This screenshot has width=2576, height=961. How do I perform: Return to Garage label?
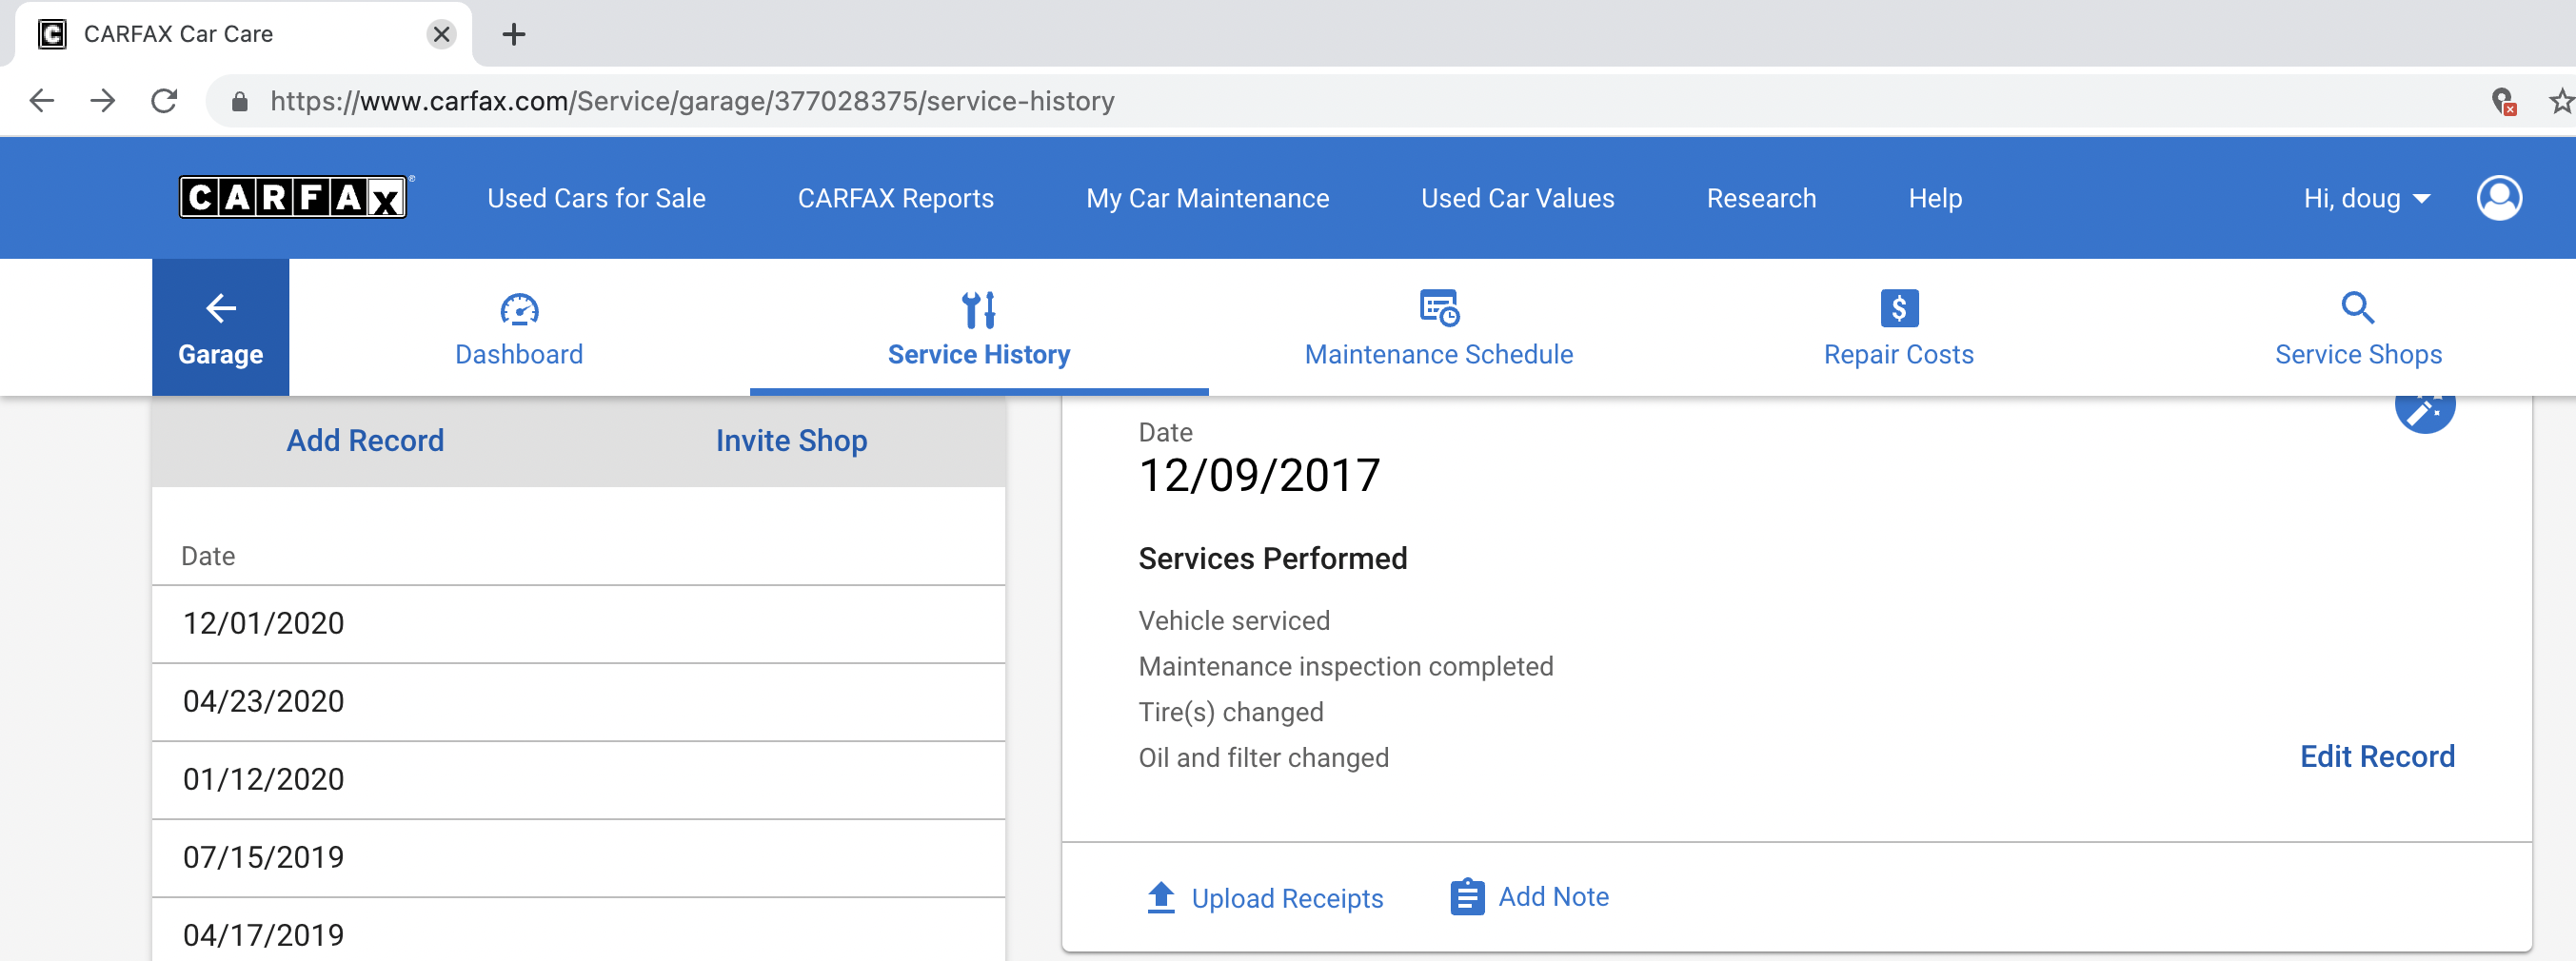point(220,354)
